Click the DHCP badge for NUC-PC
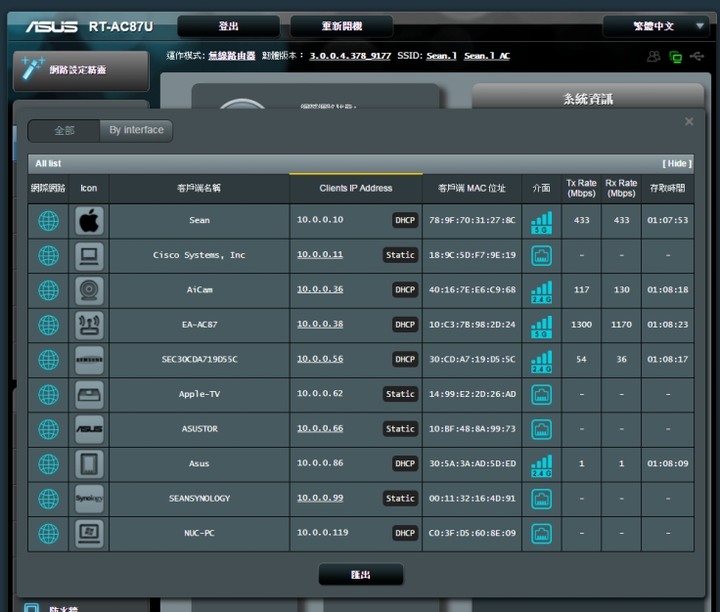 (x=405, y=533)
